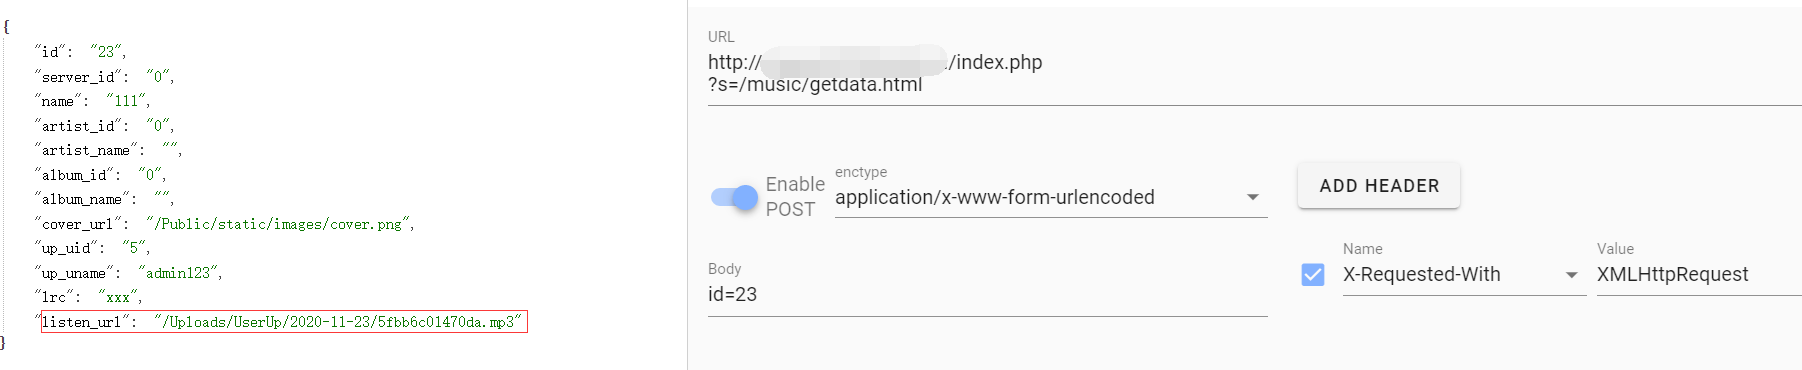Click the up_uname admin123 value

(180, 273)
